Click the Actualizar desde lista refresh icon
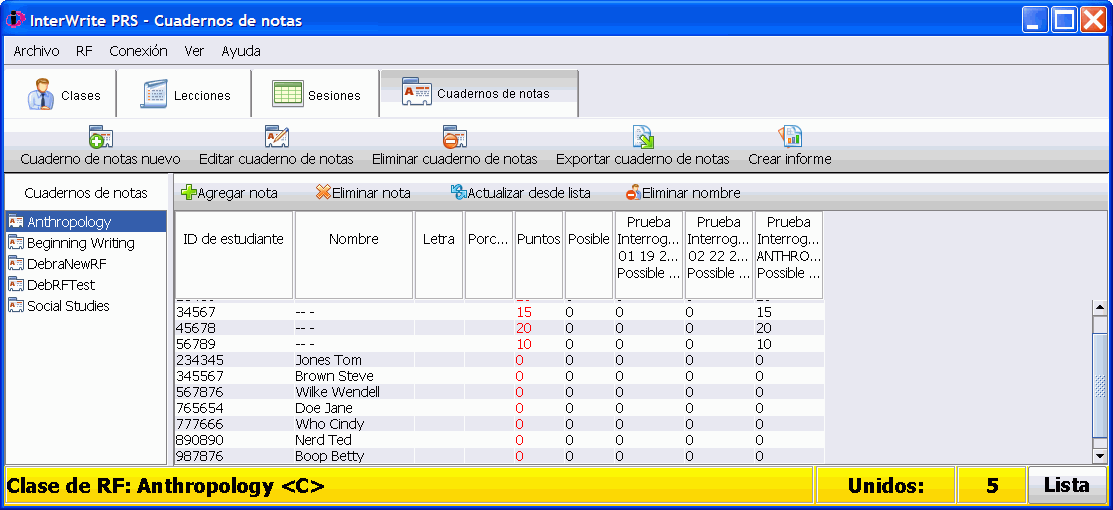The image size is (1113, 510). (x=459, y=192)
